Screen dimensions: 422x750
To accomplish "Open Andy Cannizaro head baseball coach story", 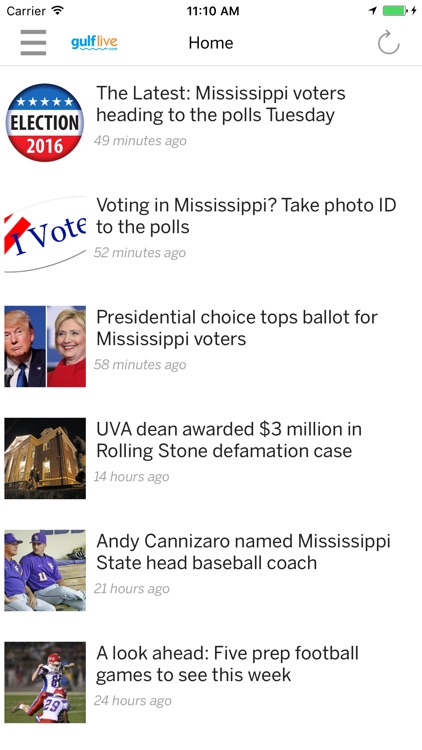I will tap(243, 551).
